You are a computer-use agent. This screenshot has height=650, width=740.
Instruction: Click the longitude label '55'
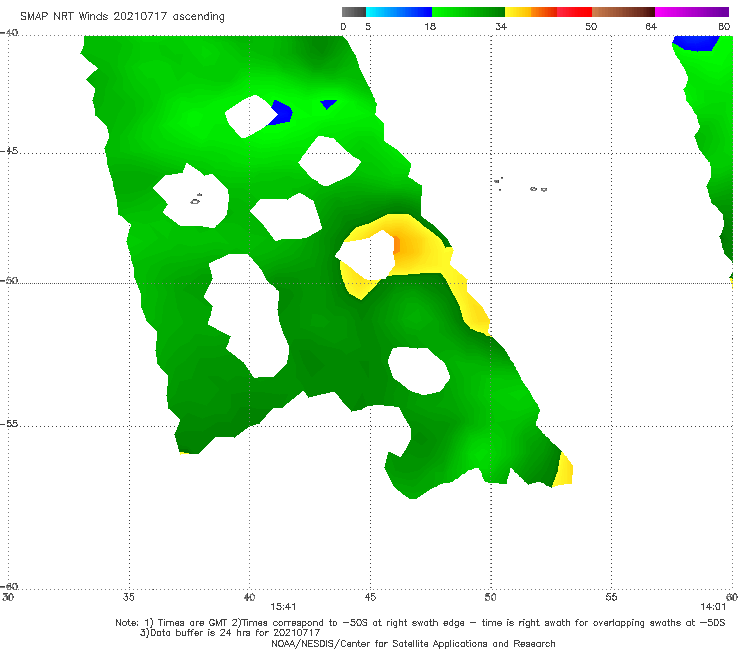tap(611, 597)
